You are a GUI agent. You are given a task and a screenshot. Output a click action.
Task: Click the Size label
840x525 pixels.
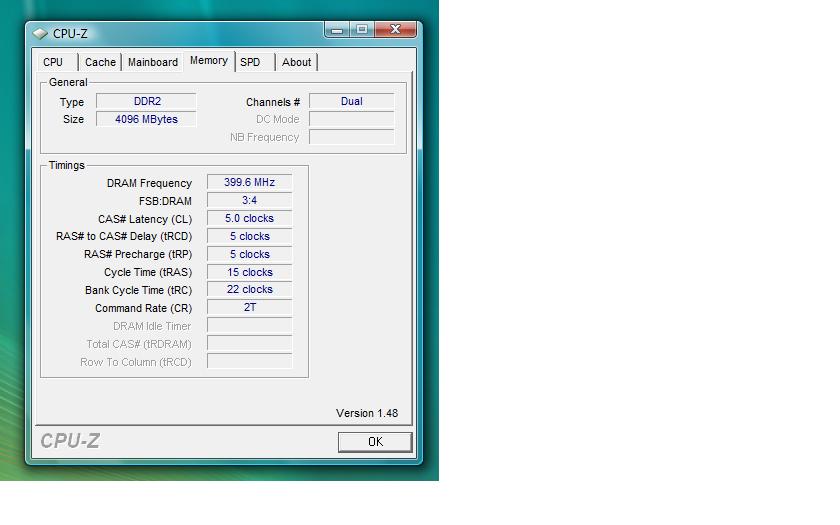(73, 119)
